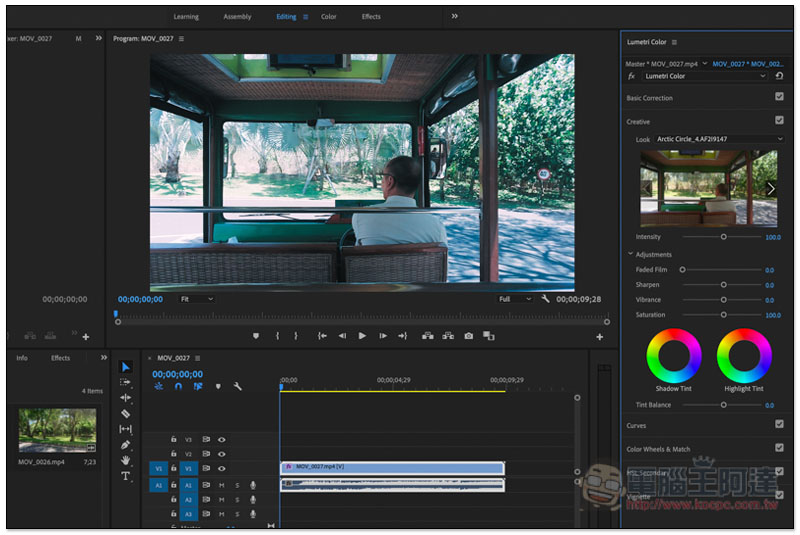
Task: Select the Razor tool in the toolbar
Action: 126,414
